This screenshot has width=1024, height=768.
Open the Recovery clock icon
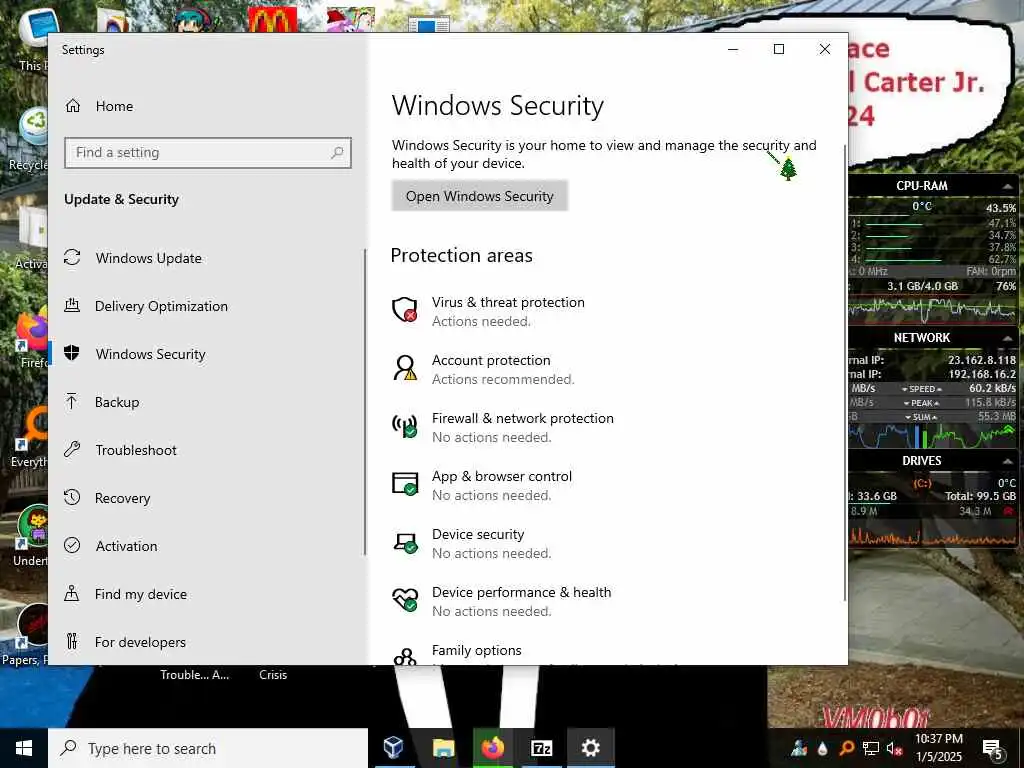pyautogui.click(x=72, y=497)
